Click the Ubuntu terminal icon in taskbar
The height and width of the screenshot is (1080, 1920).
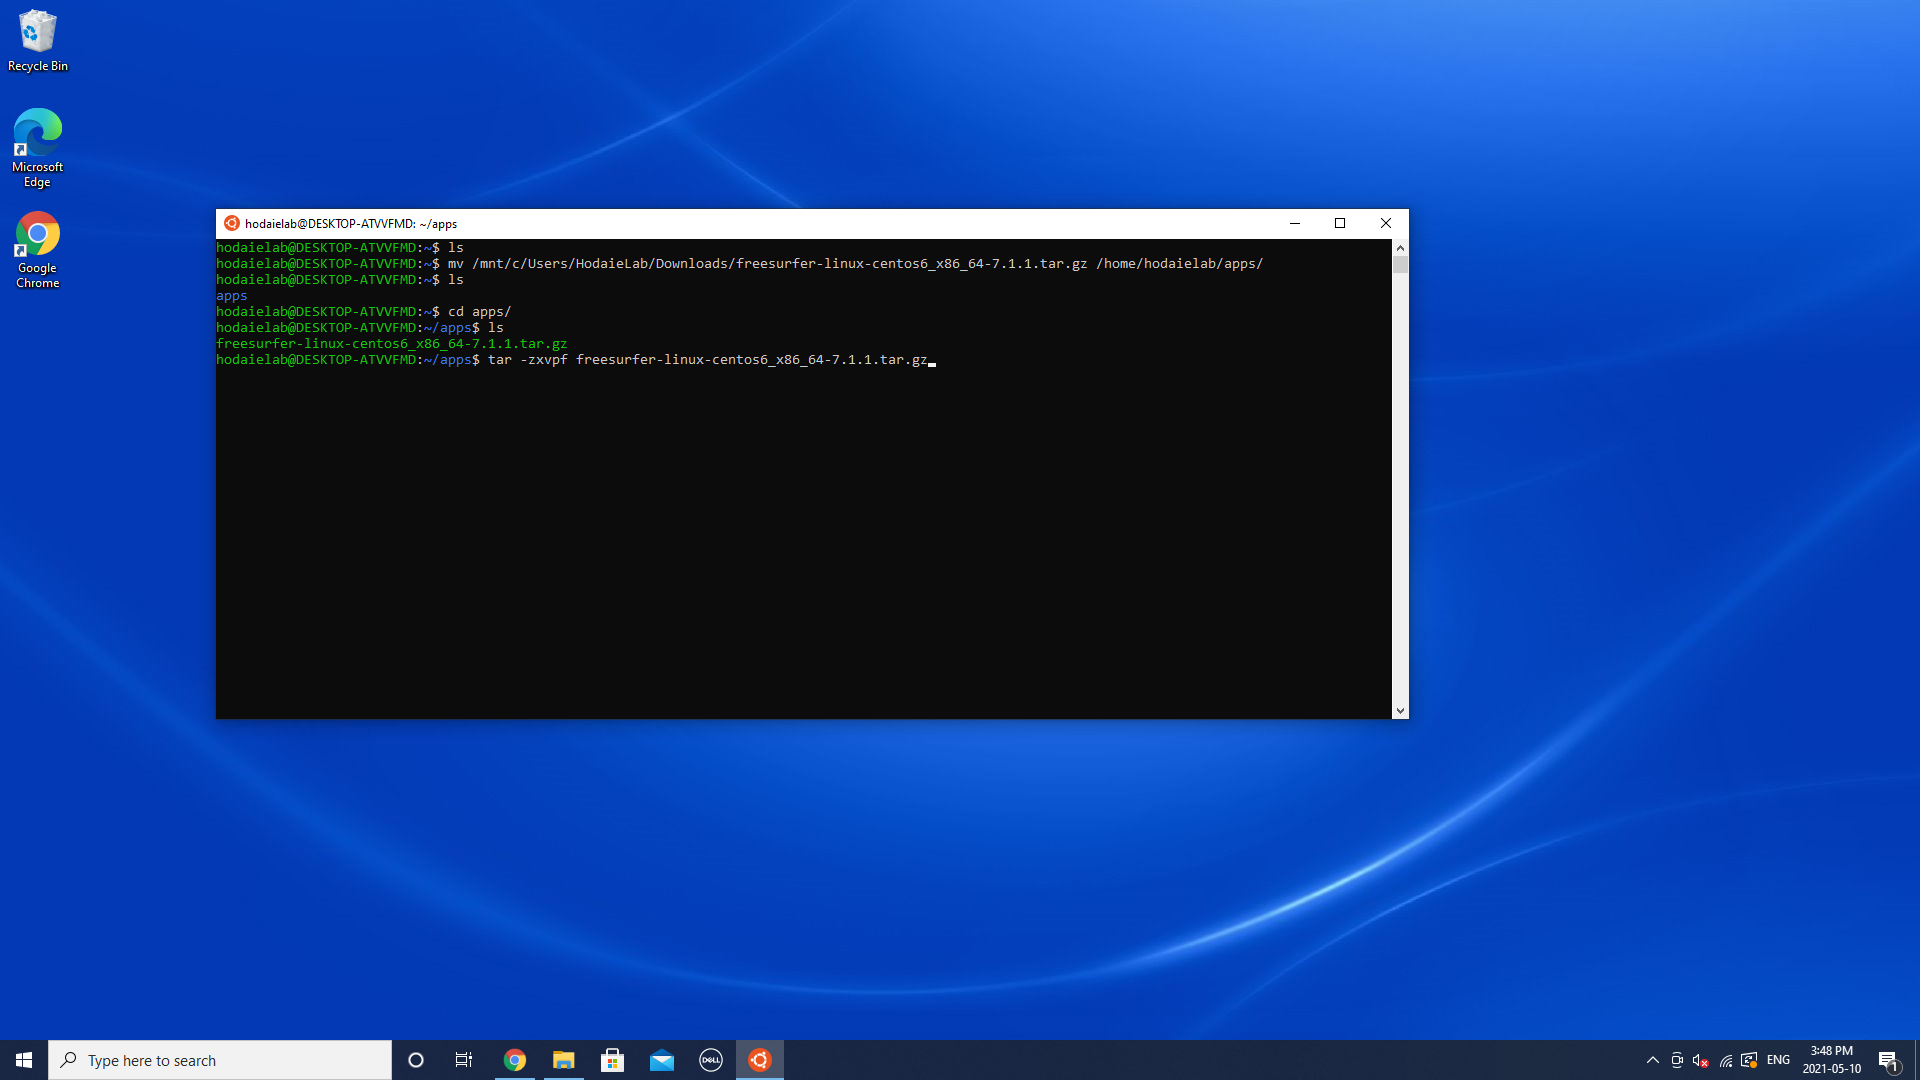tap(760, 1059)
